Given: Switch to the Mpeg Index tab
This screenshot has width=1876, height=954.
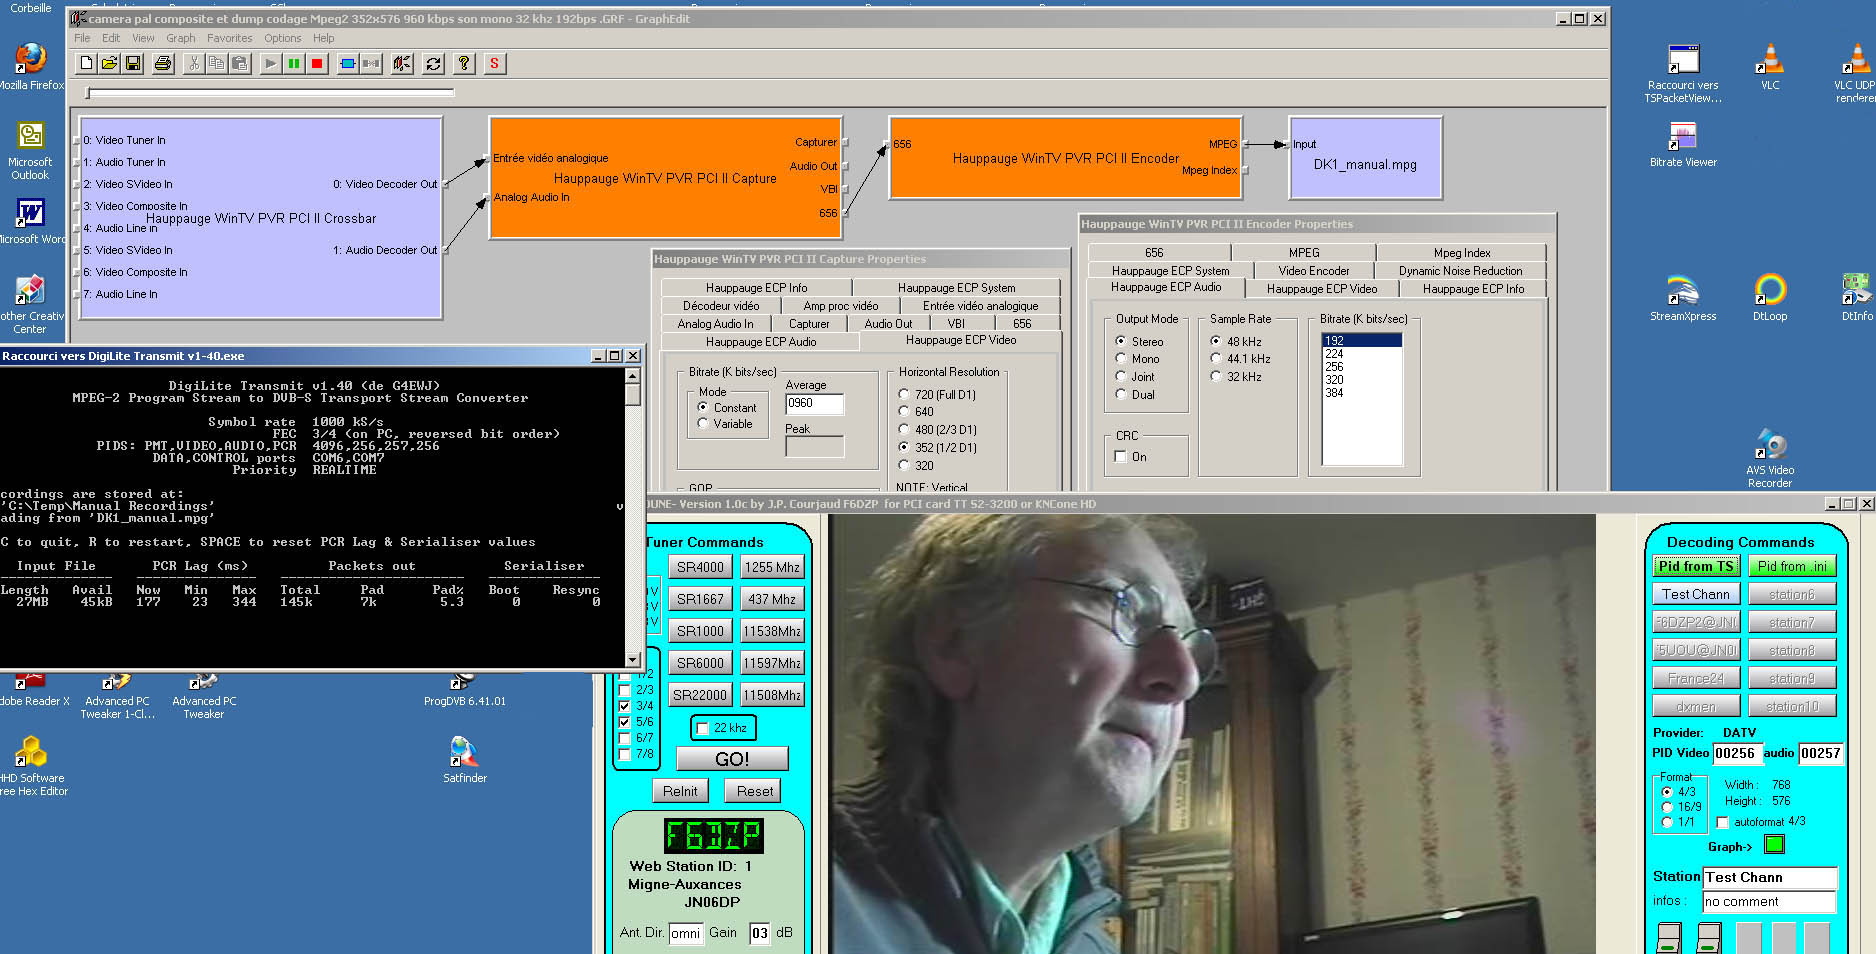Looking at the screenshot, I should 1461,253.
